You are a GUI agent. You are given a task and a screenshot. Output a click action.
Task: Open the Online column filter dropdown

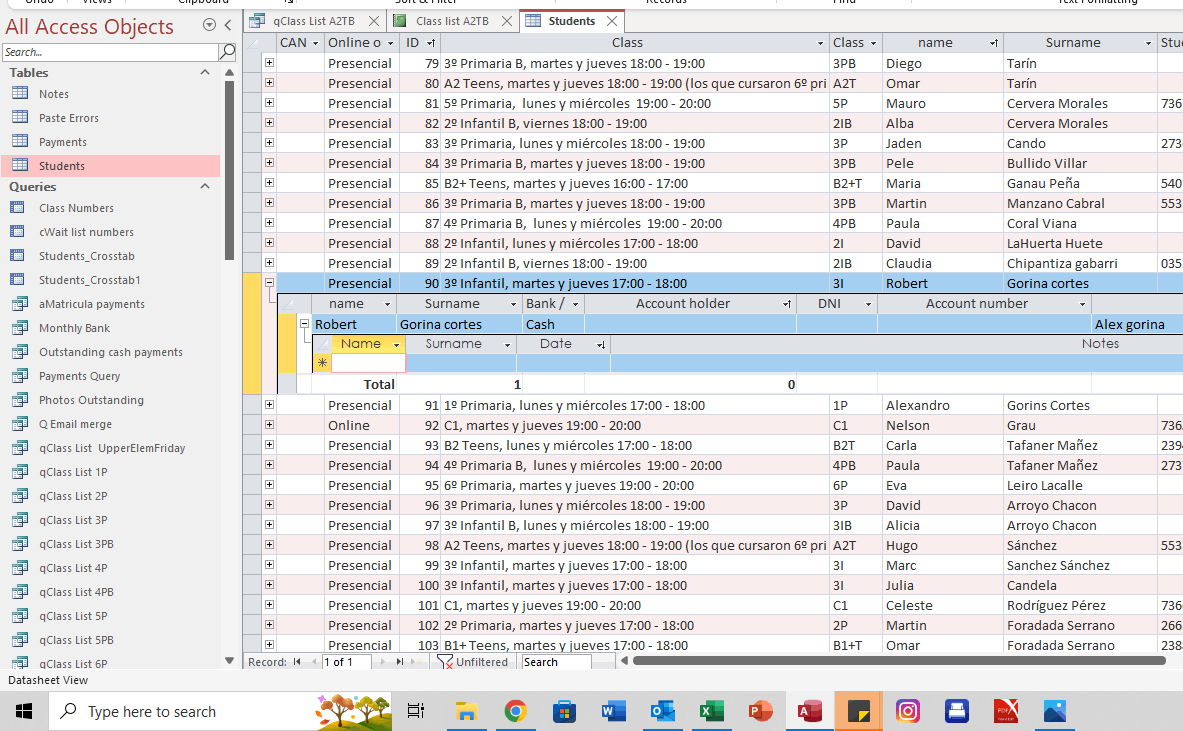tap(390, 43)
